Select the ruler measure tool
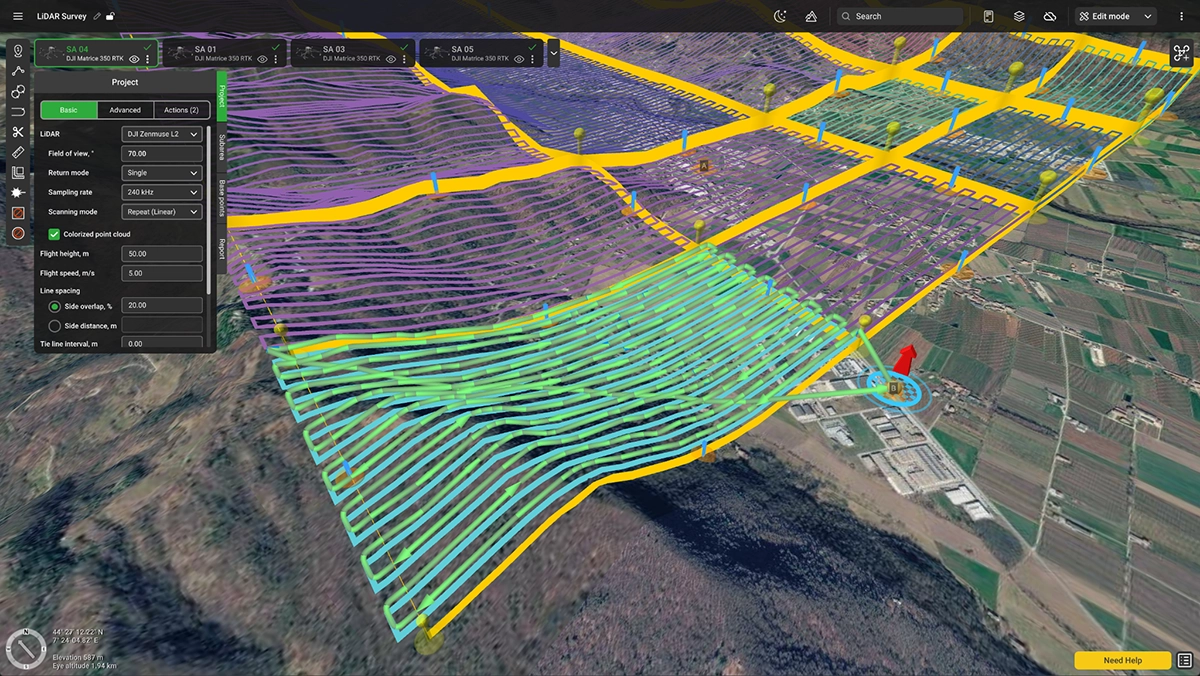1200x676 pixels. point(18,152)
